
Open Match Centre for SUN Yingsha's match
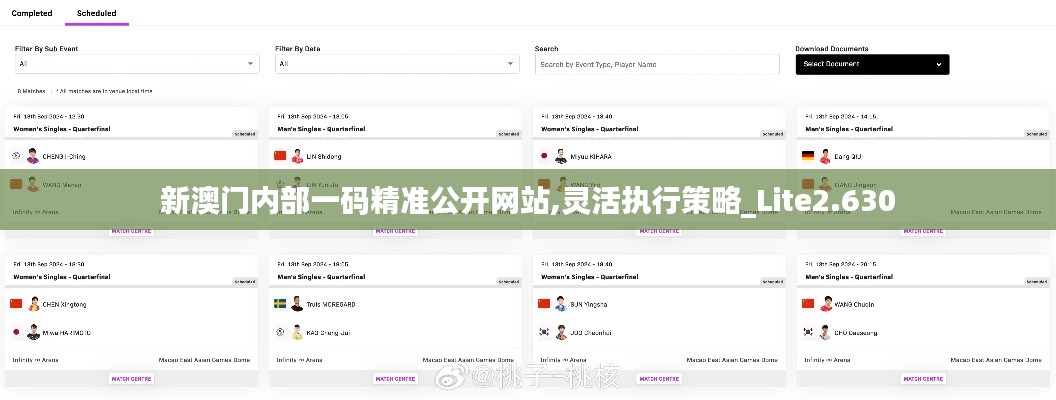click(x=659, y=379)
